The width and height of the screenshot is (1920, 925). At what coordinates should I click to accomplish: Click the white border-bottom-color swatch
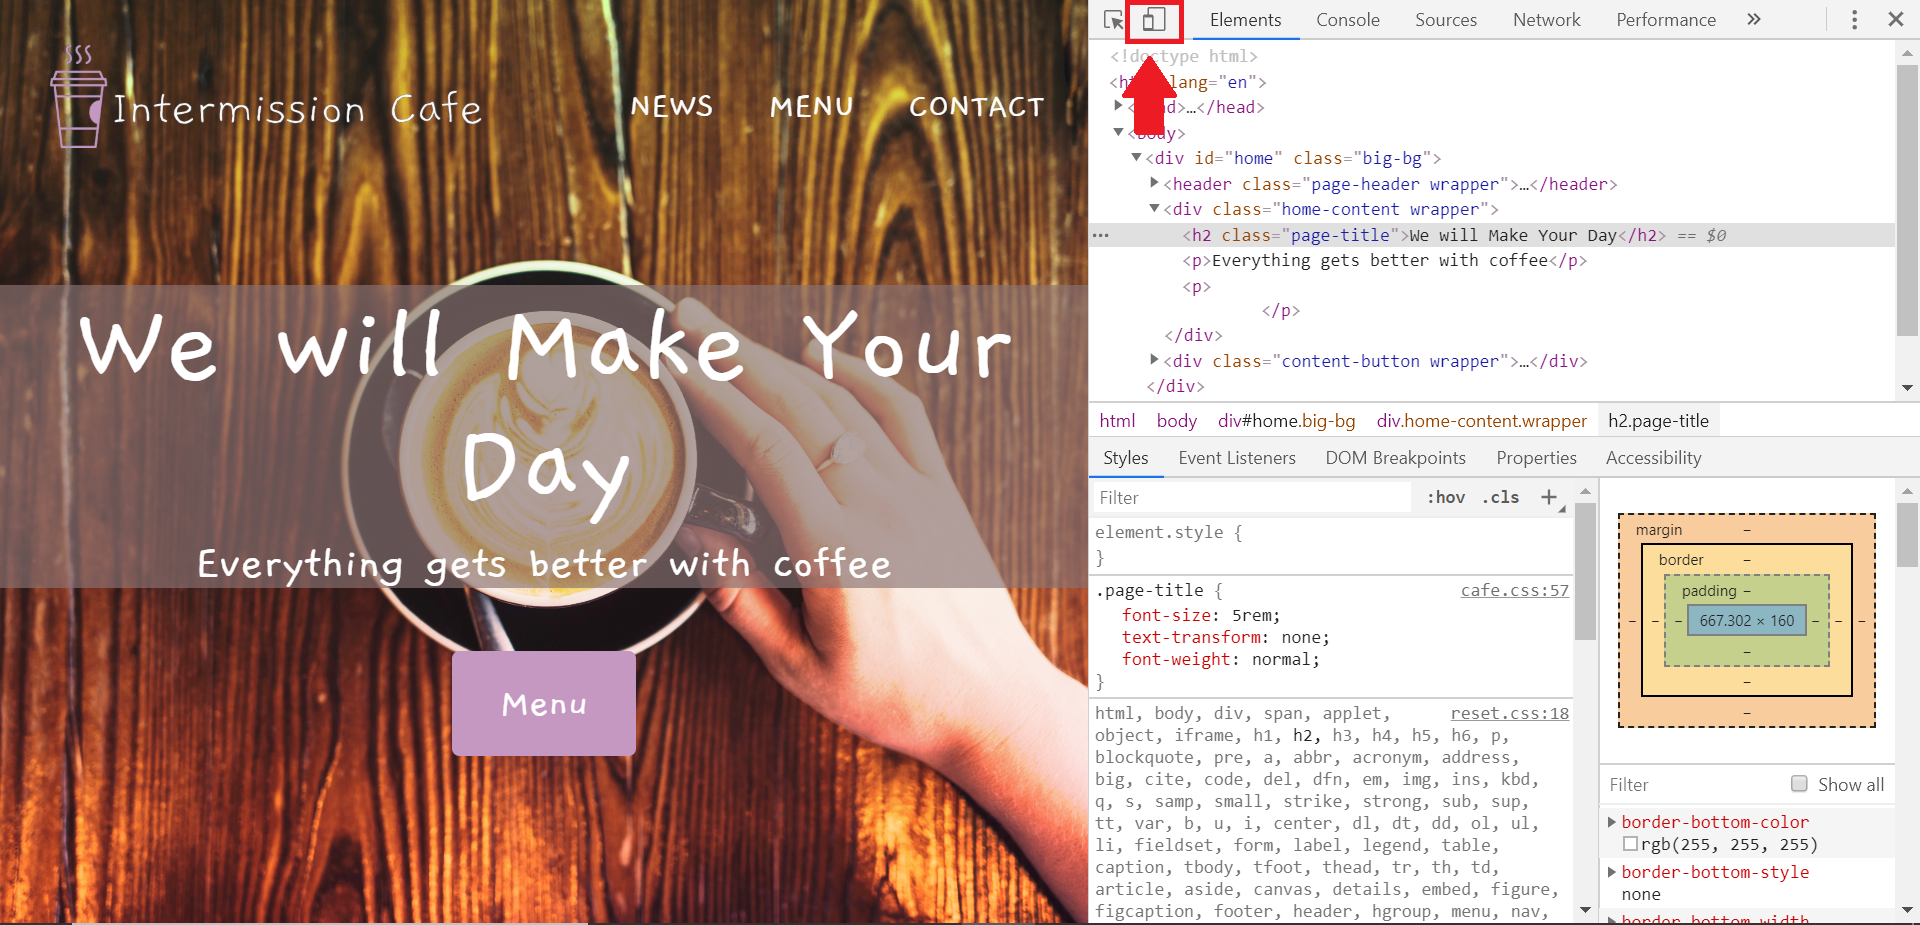click(x=1630, y=845)
